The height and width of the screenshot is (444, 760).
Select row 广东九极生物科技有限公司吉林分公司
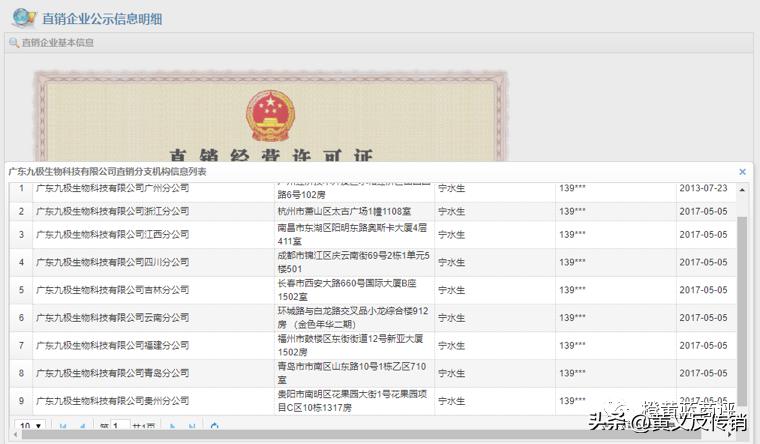point(373,290)
